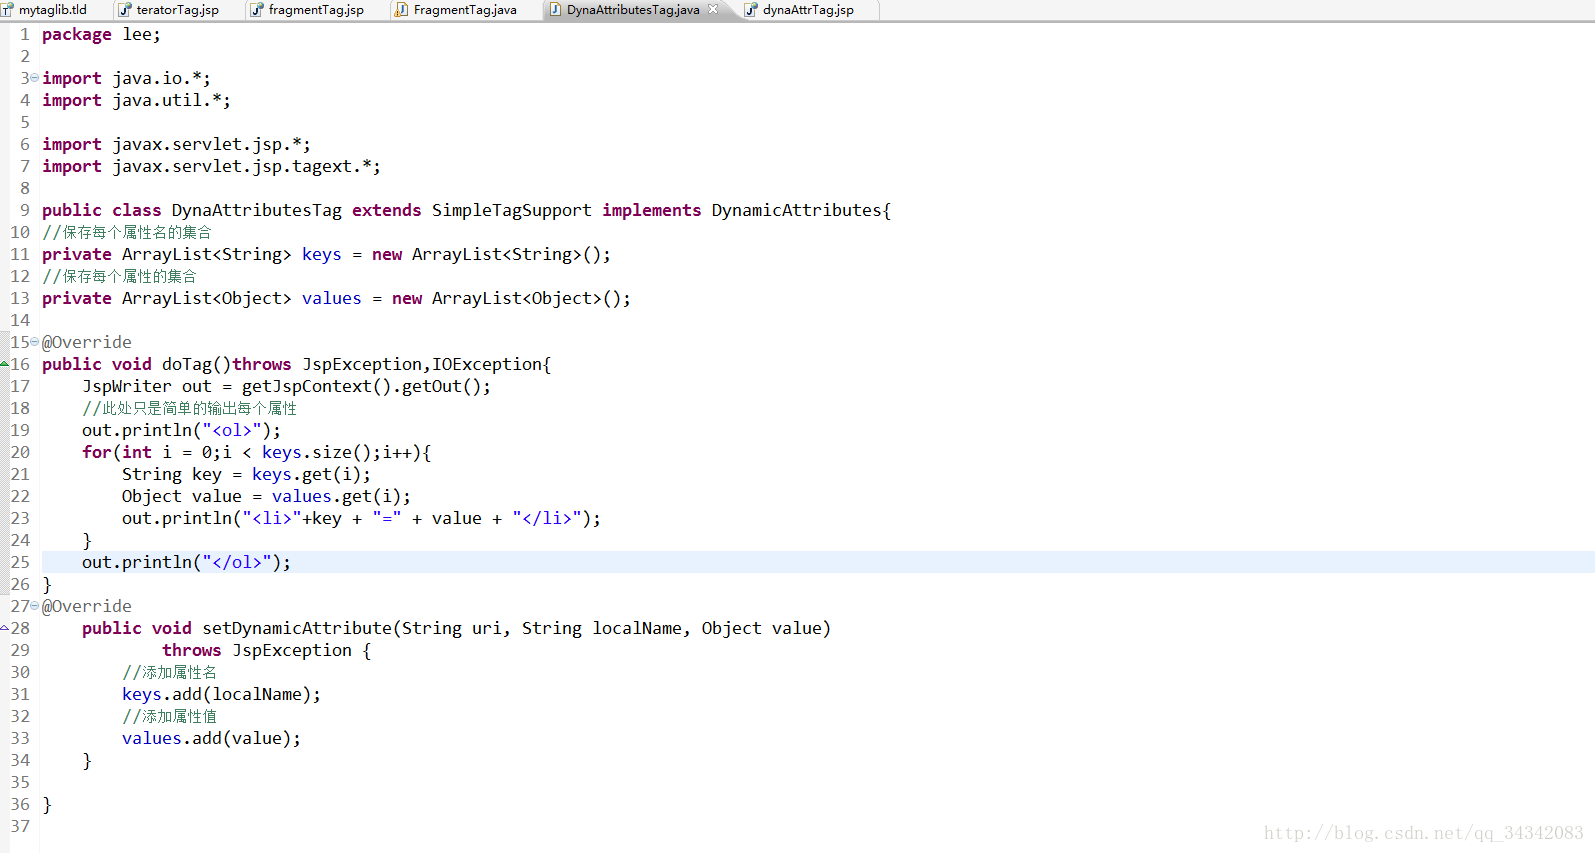Click 'doTag()throws' method name
The height and width of the screenshot is (853, 1595).
pyautogui.click(x=227, y=364)
